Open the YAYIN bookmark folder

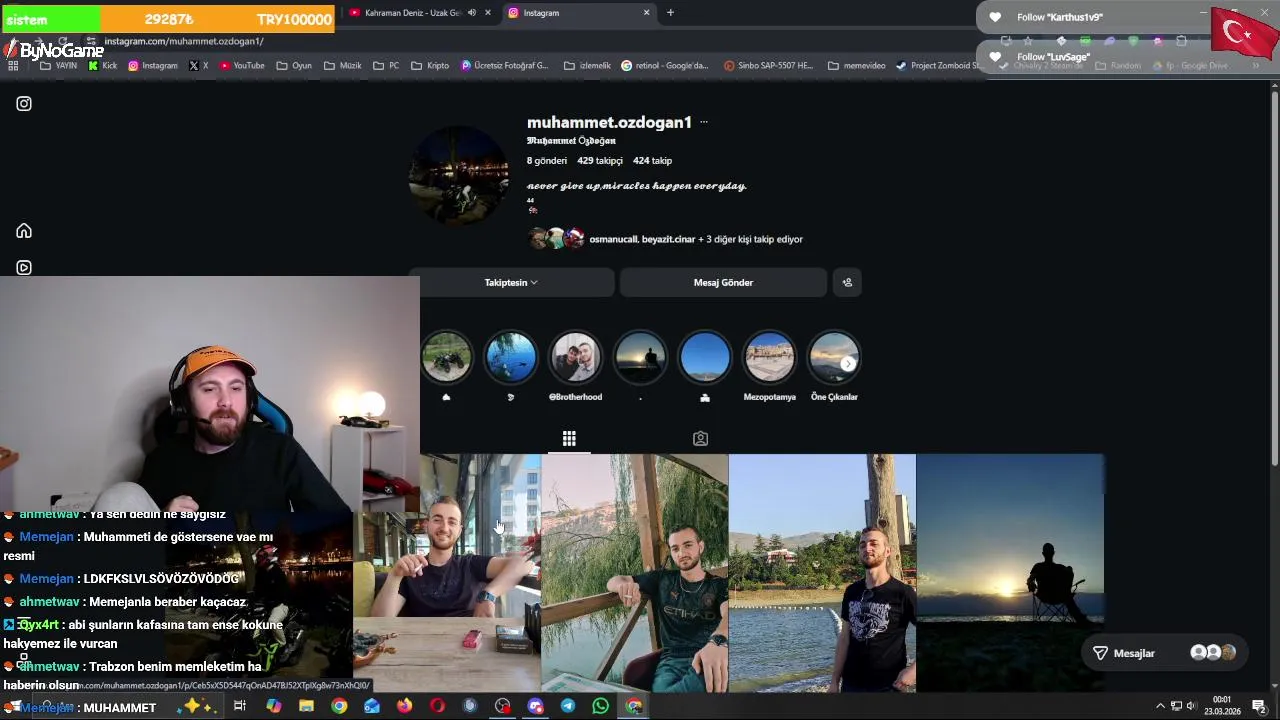pyautogui.click(x=58, y=66)
